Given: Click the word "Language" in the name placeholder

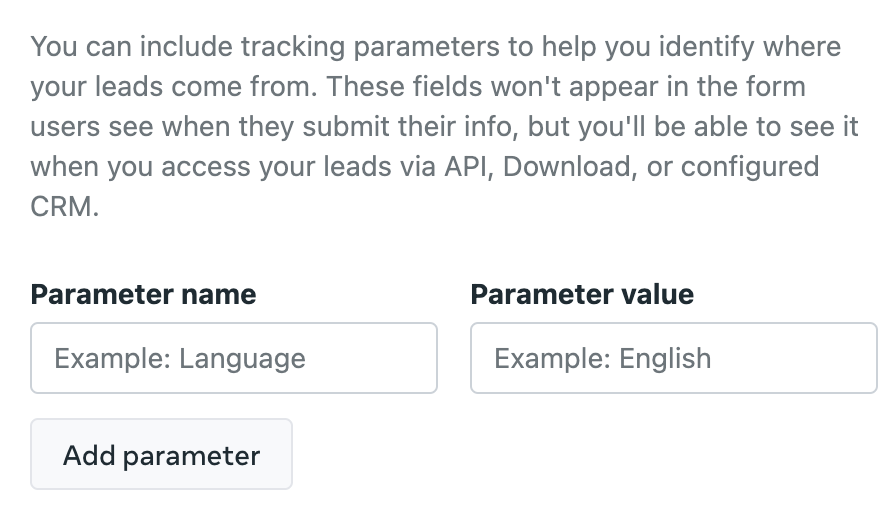Looking at the screenshot, I should 242,359.
